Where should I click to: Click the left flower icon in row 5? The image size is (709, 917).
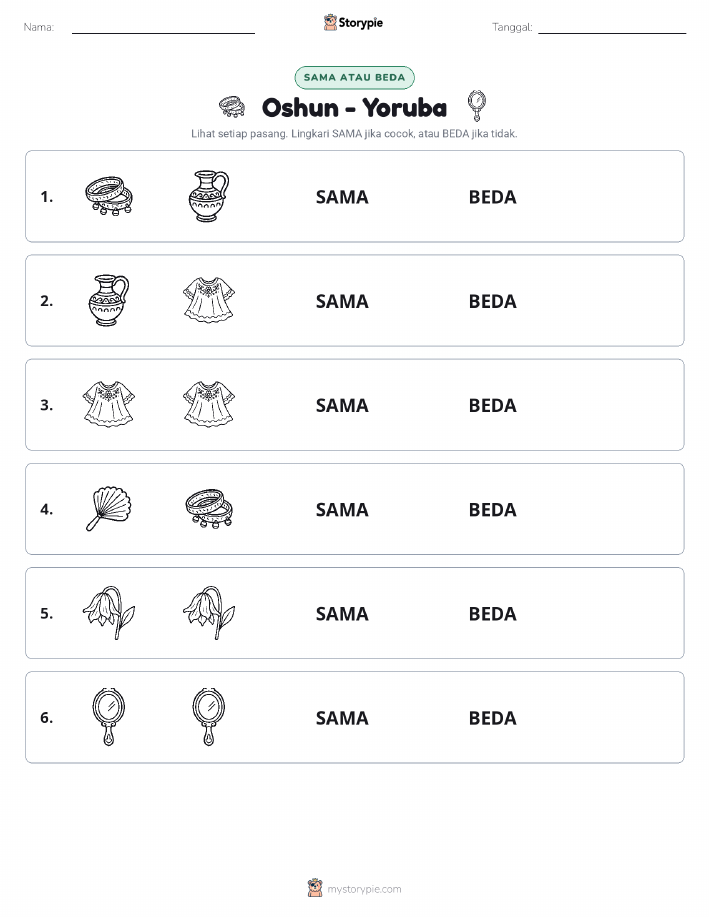(x=109, y=613)
